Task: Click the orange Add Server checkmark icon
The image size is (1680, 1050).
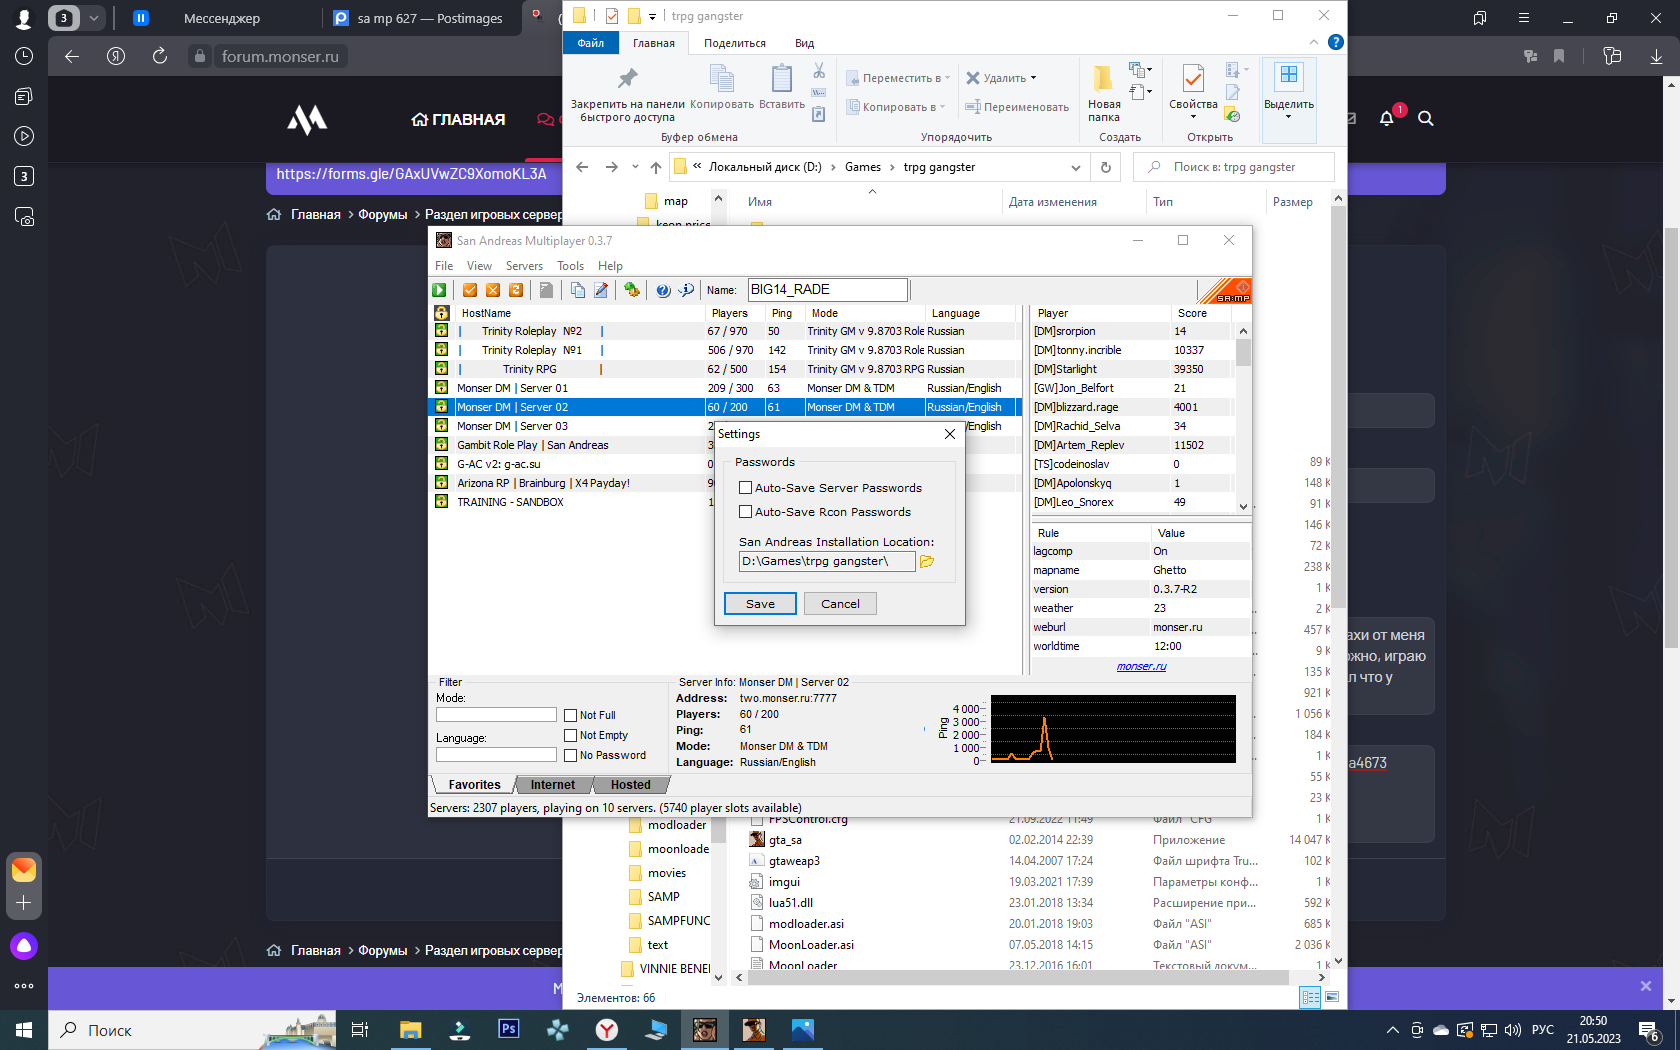Action: click(470, 290)
